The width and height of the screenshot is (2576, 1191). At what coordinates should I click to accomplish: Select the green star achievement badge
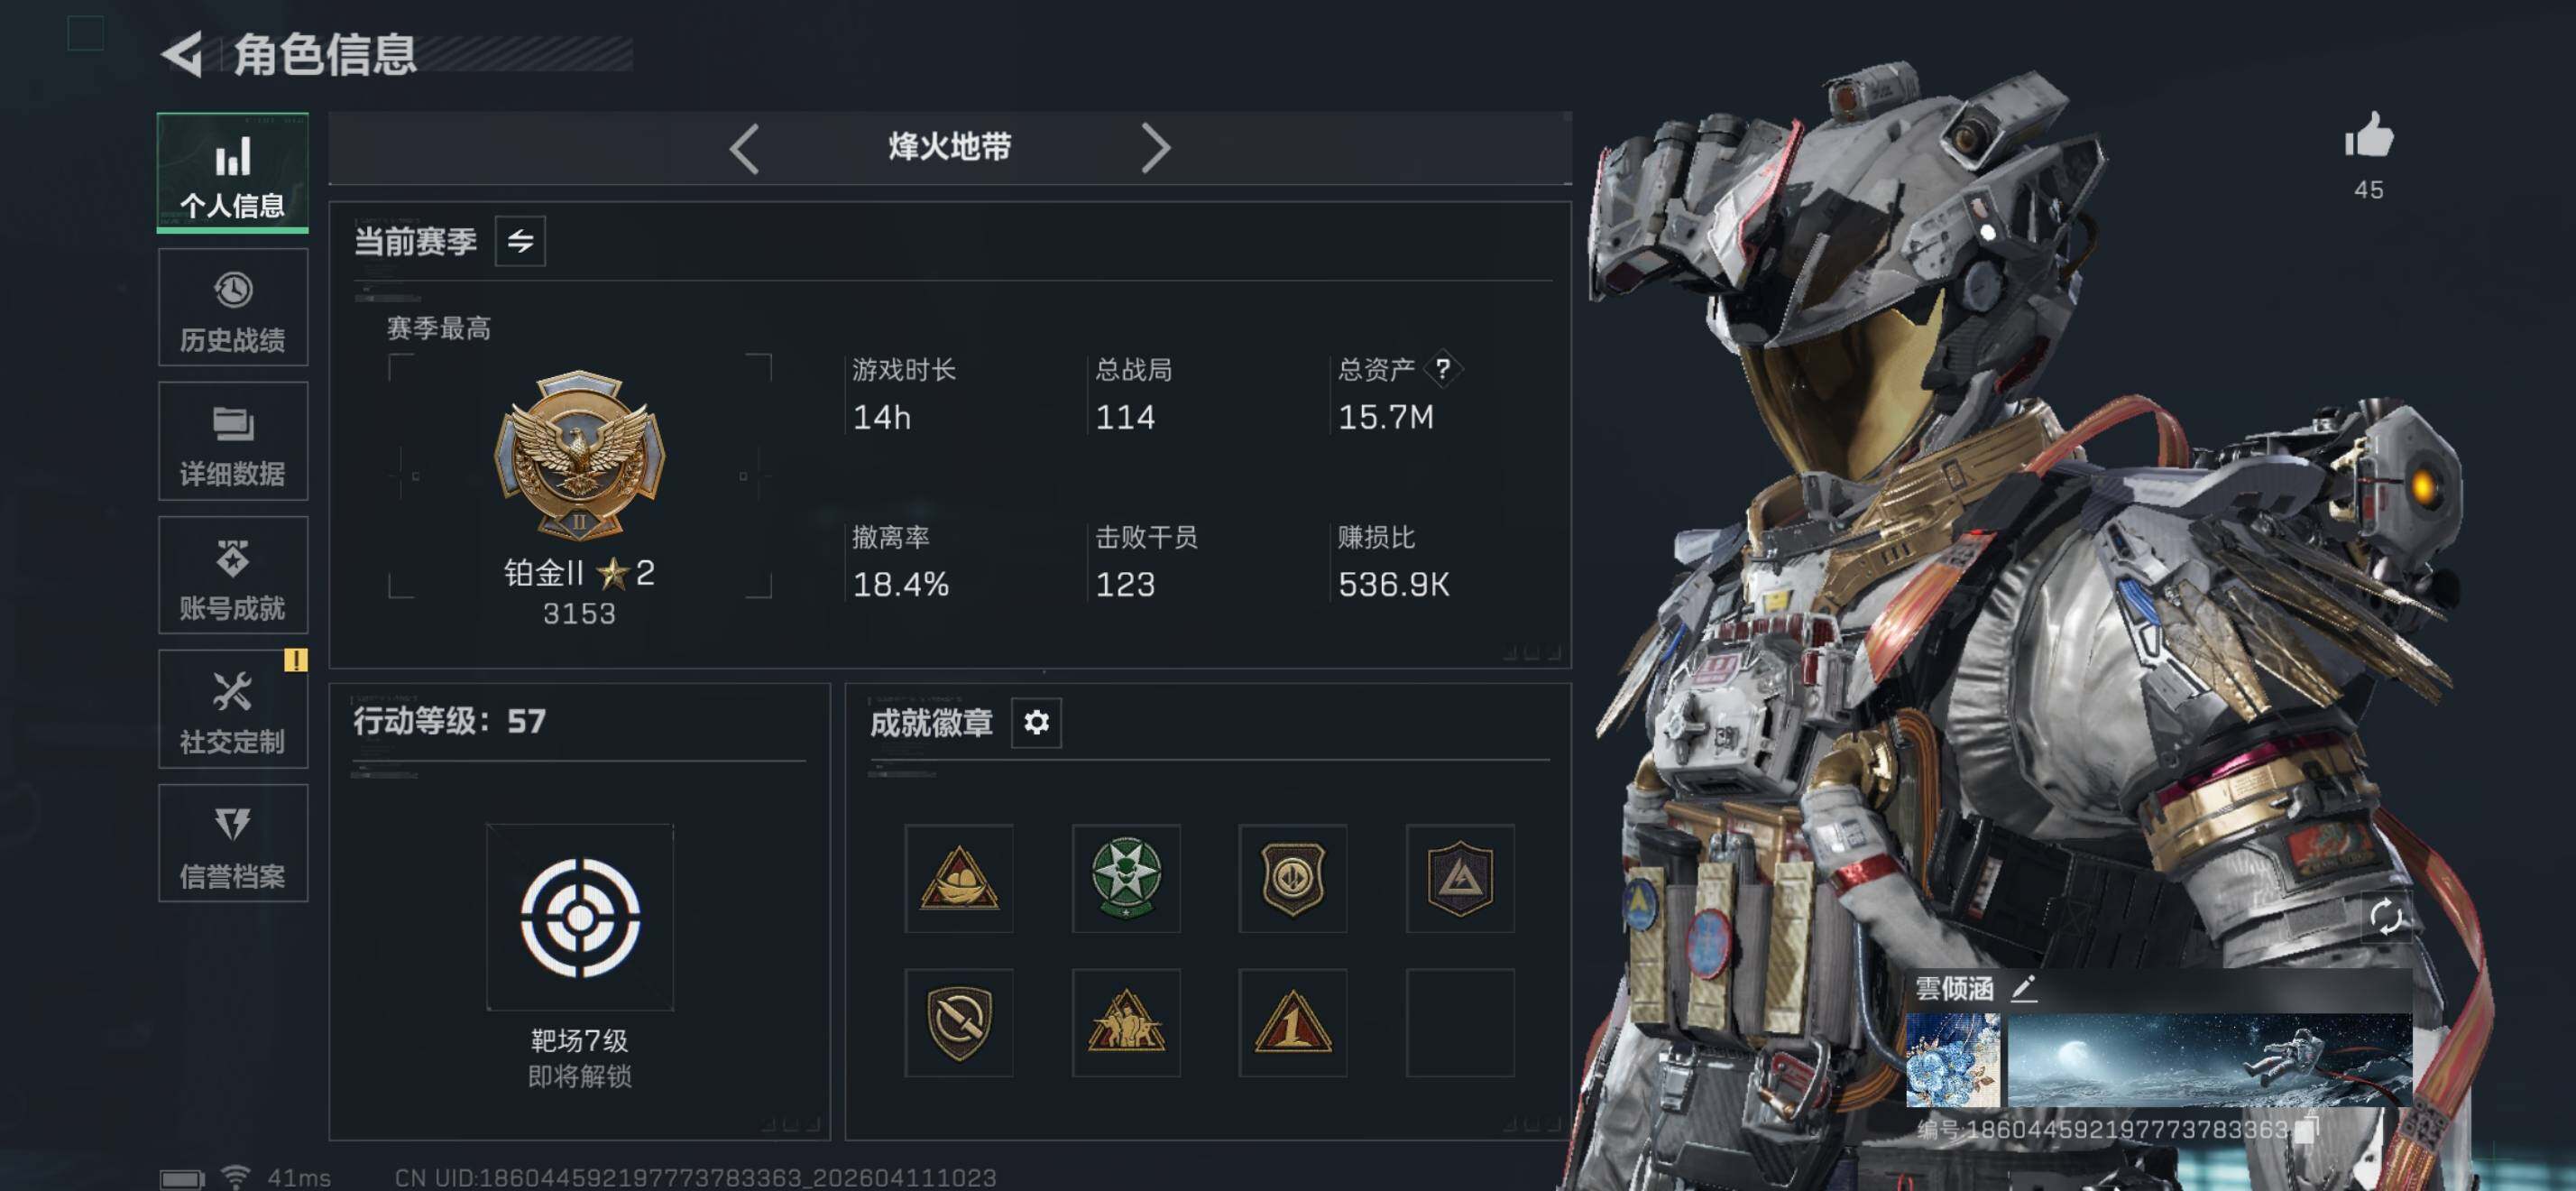(1126, 878)
